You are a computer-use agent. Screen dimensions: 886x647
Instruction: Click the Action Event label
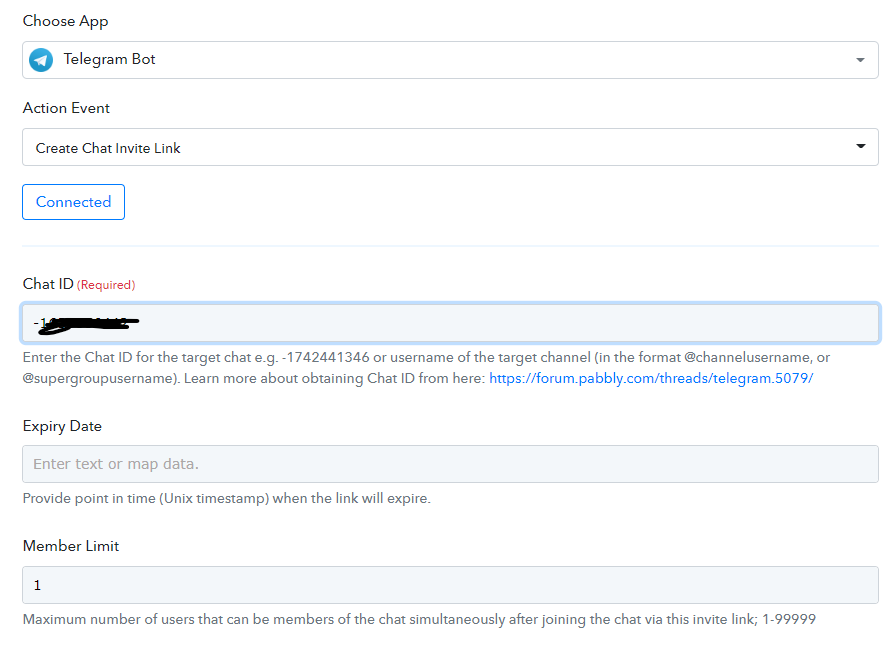66,108
